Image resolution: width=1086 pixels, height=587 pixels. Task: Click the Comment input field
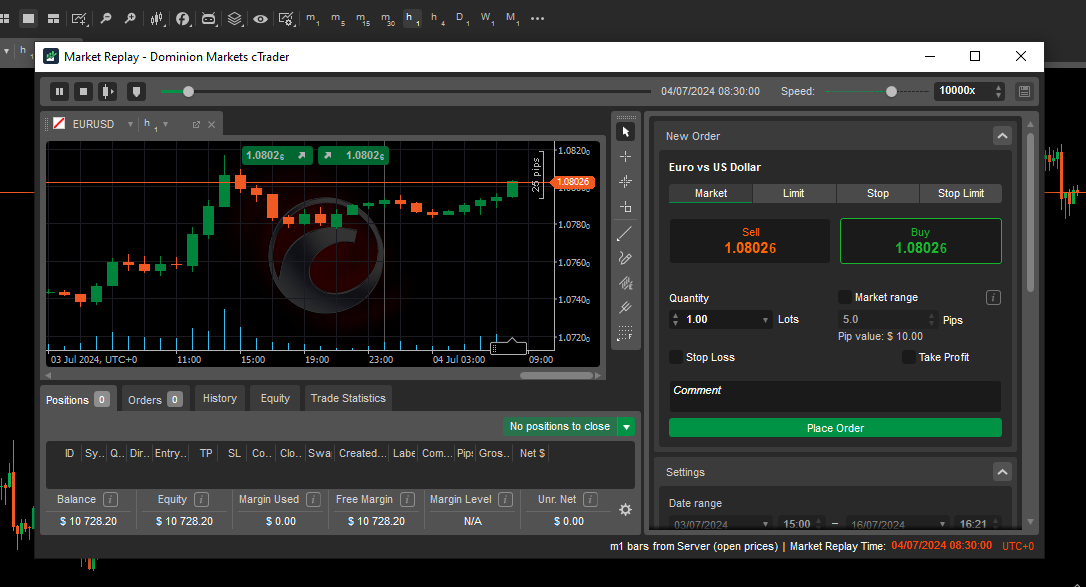click(835, 394)
